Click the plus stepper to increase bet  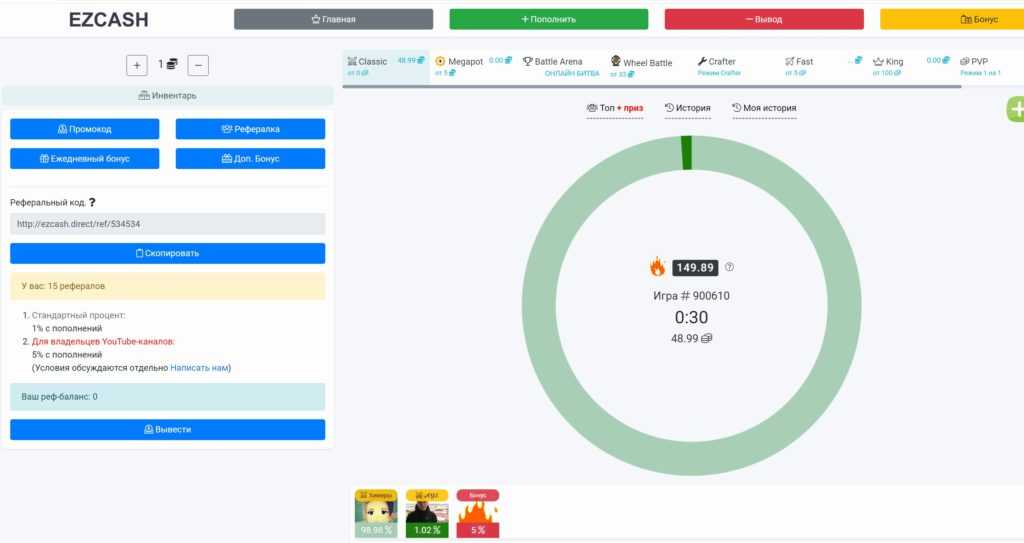(137, 65)
